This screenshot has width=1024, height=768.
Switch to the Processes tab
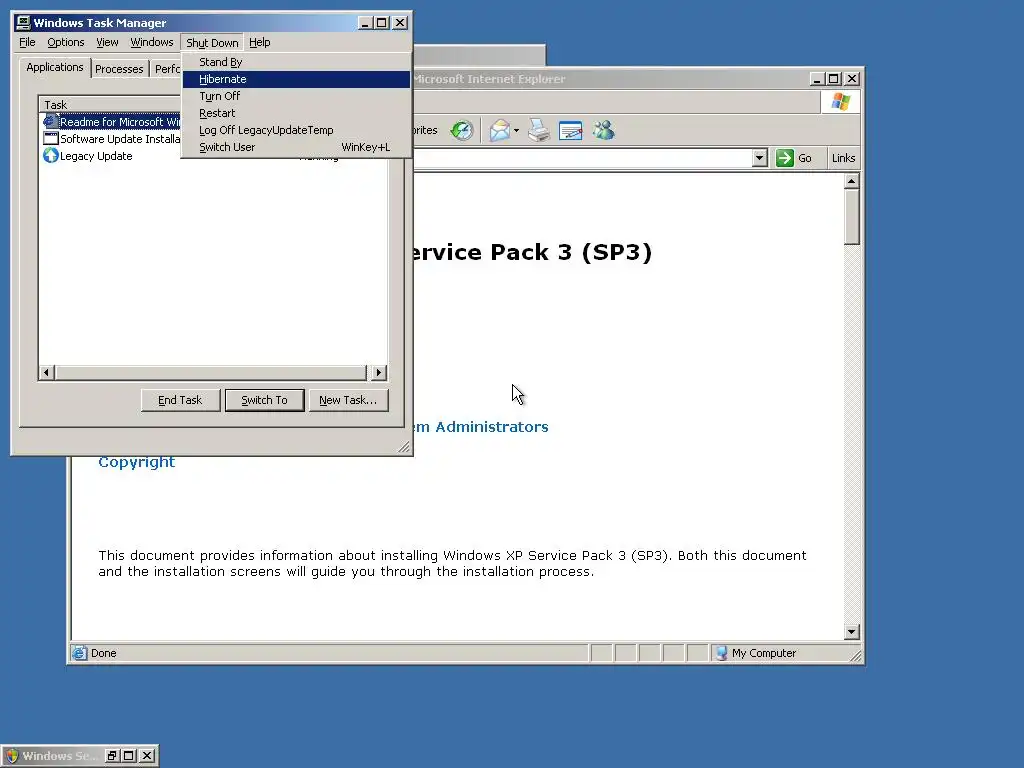coord(119,69)
